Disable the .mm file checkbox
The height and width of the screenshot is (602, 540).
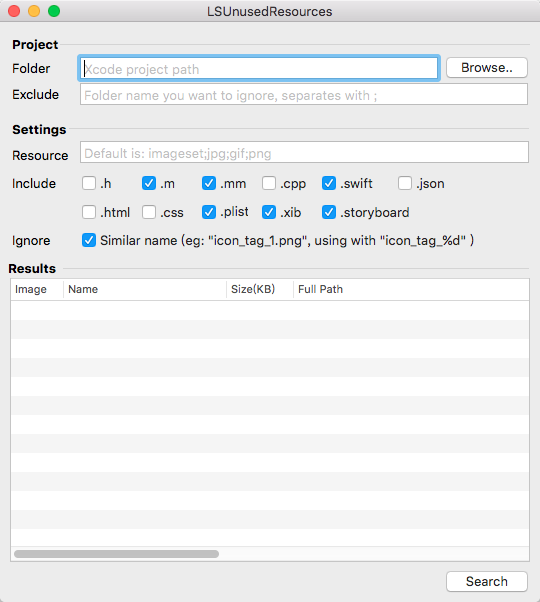tap(209, 183)
